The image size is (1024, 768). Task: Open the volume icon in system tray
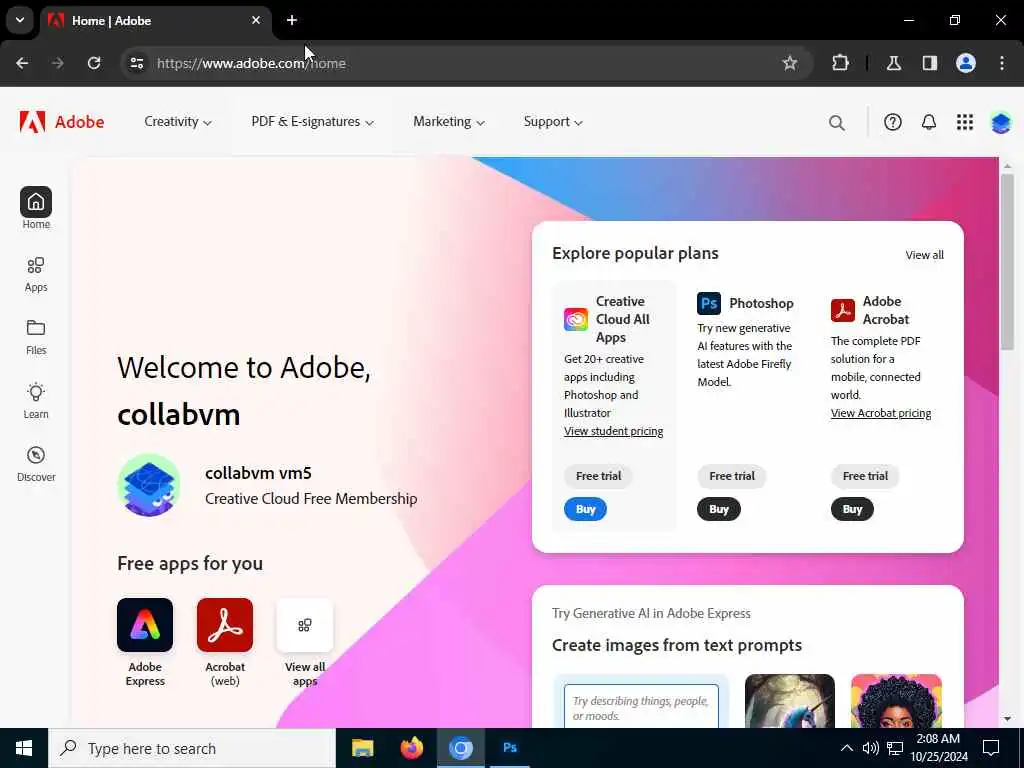870,748
